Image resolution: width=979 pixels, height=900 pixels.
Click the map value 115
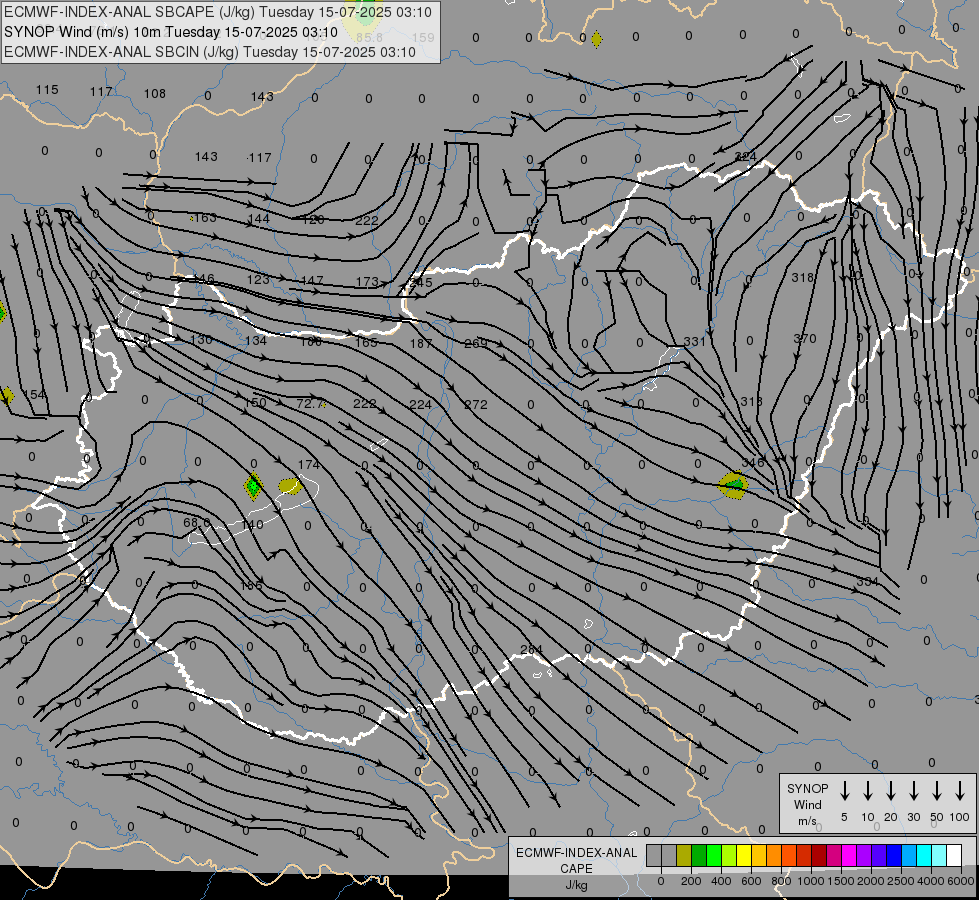[x=47, y=90]
